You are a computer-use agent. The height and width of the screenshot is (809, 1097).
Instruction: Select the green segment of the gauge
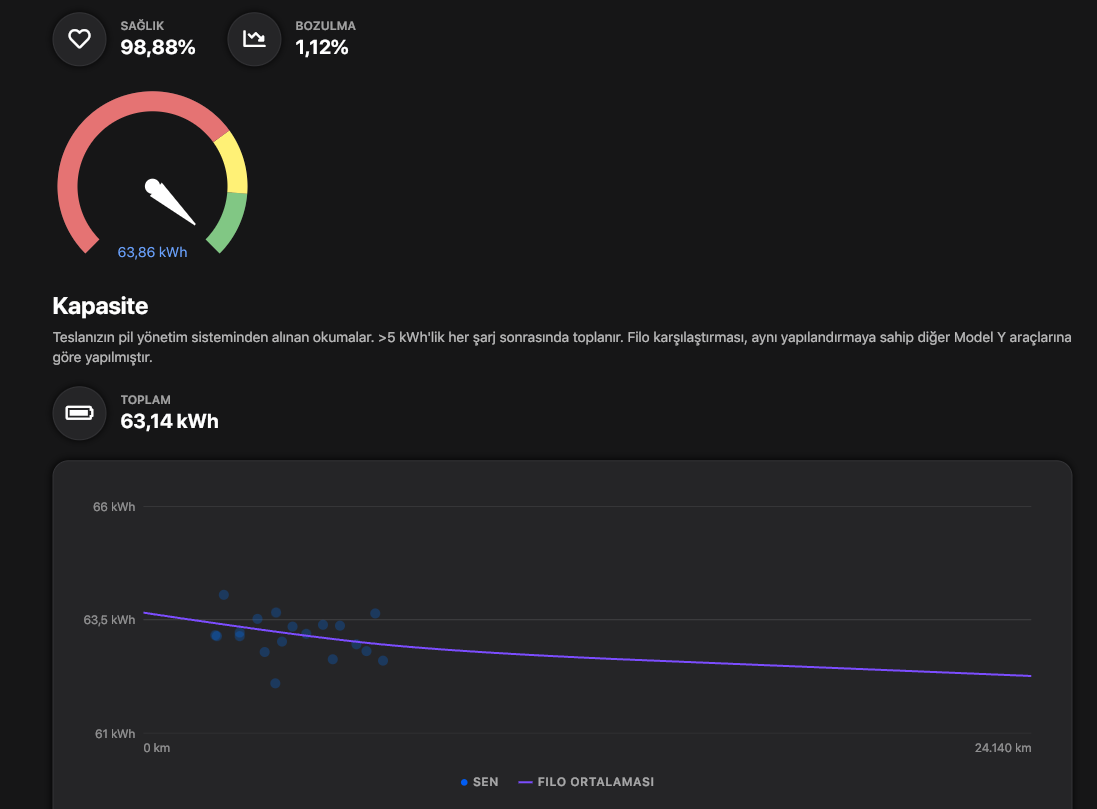pos(229,222)
